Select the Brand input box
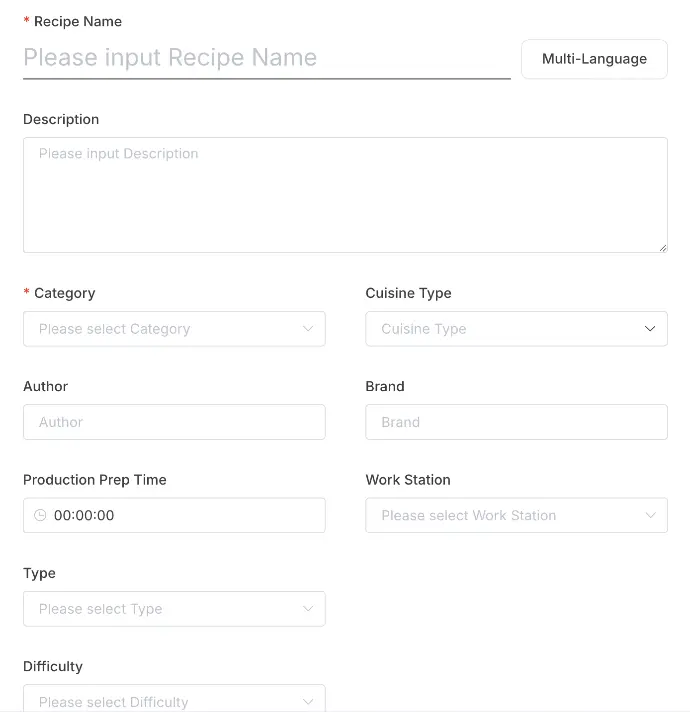Screen dimensions: 690x712 516,422
